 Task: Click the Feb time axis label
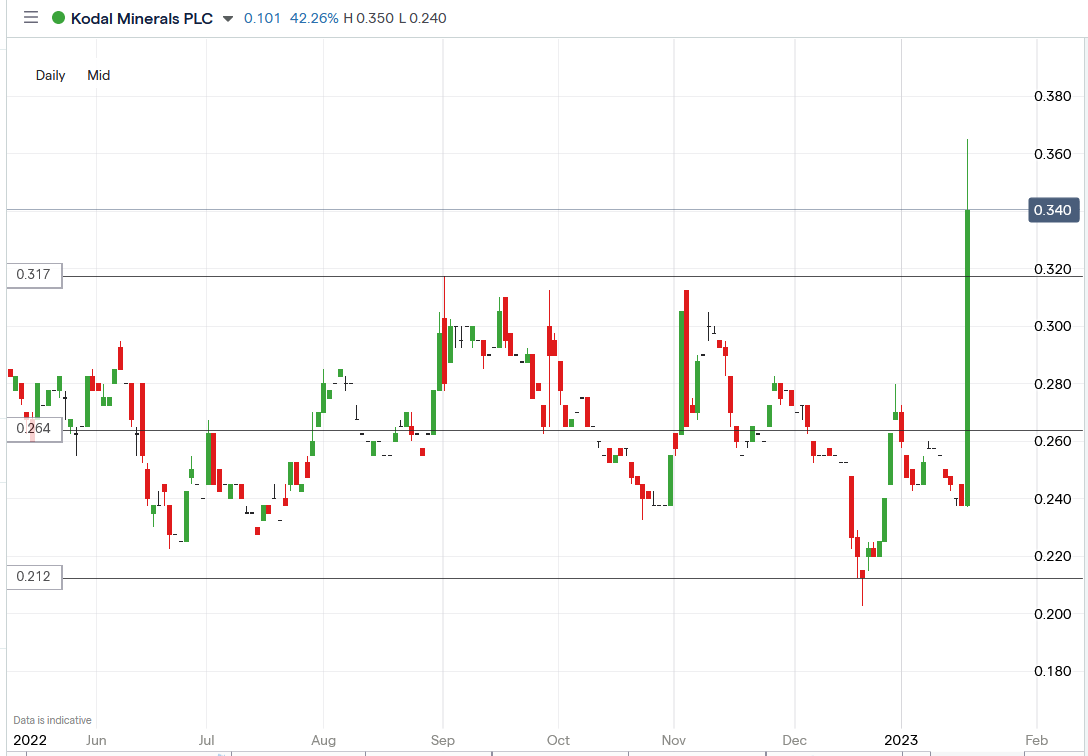(x=1037, y=740)
